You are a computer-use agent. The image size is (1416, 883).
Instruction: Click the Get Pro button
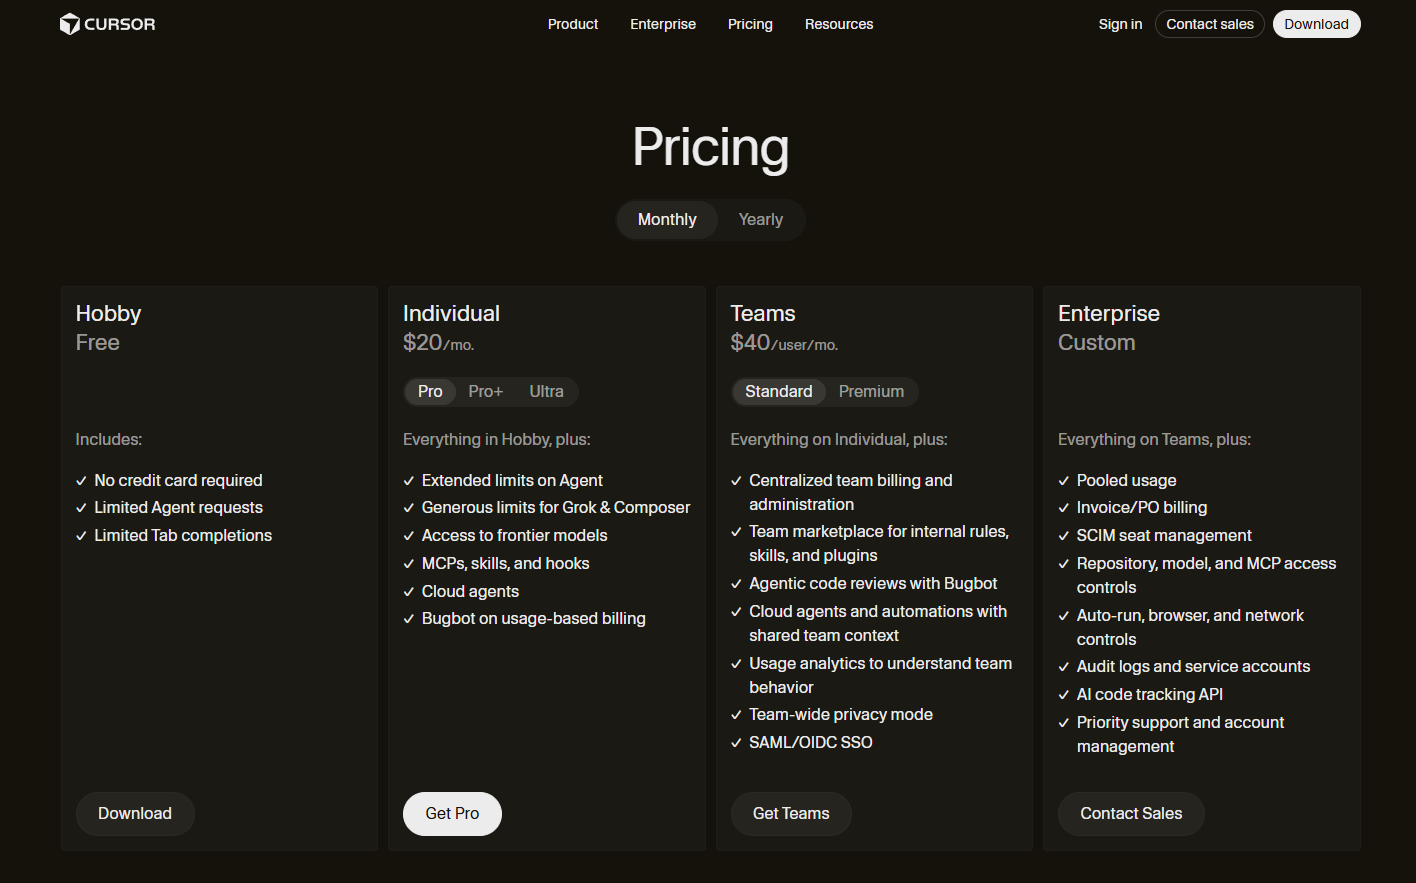pos(452,814)
